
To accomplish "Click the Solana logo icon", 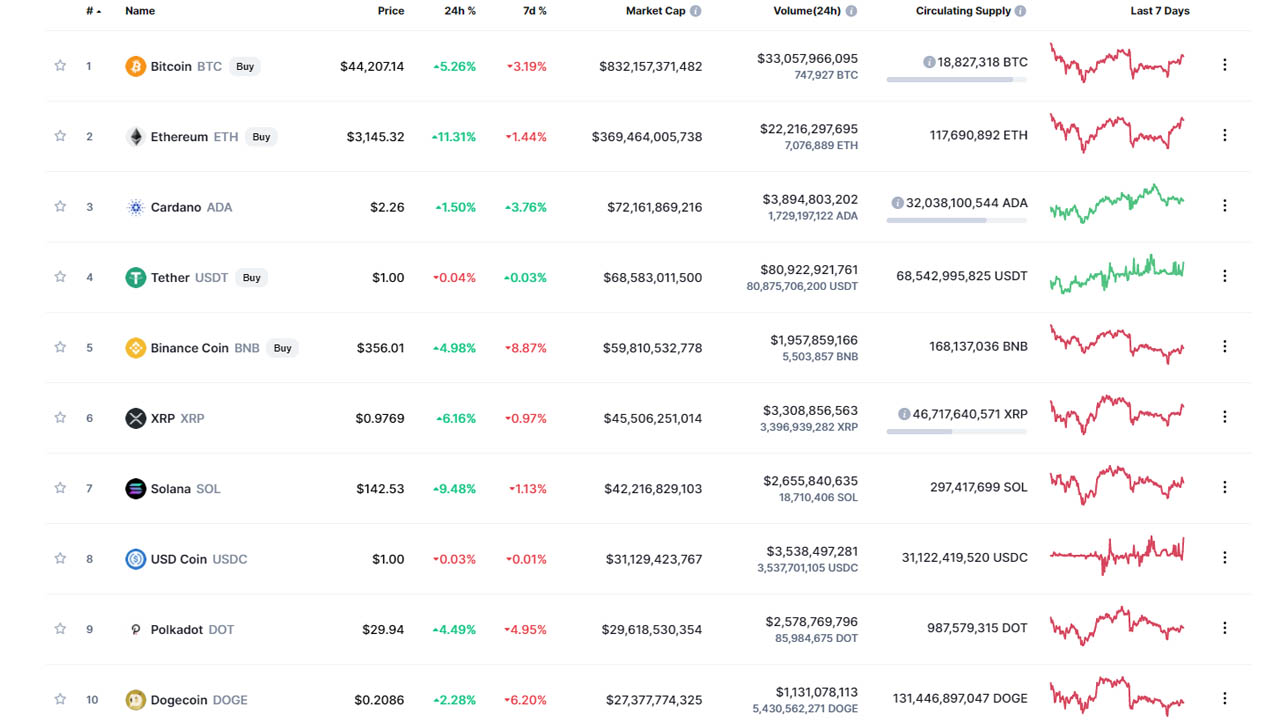I will (x=135, y=489).
